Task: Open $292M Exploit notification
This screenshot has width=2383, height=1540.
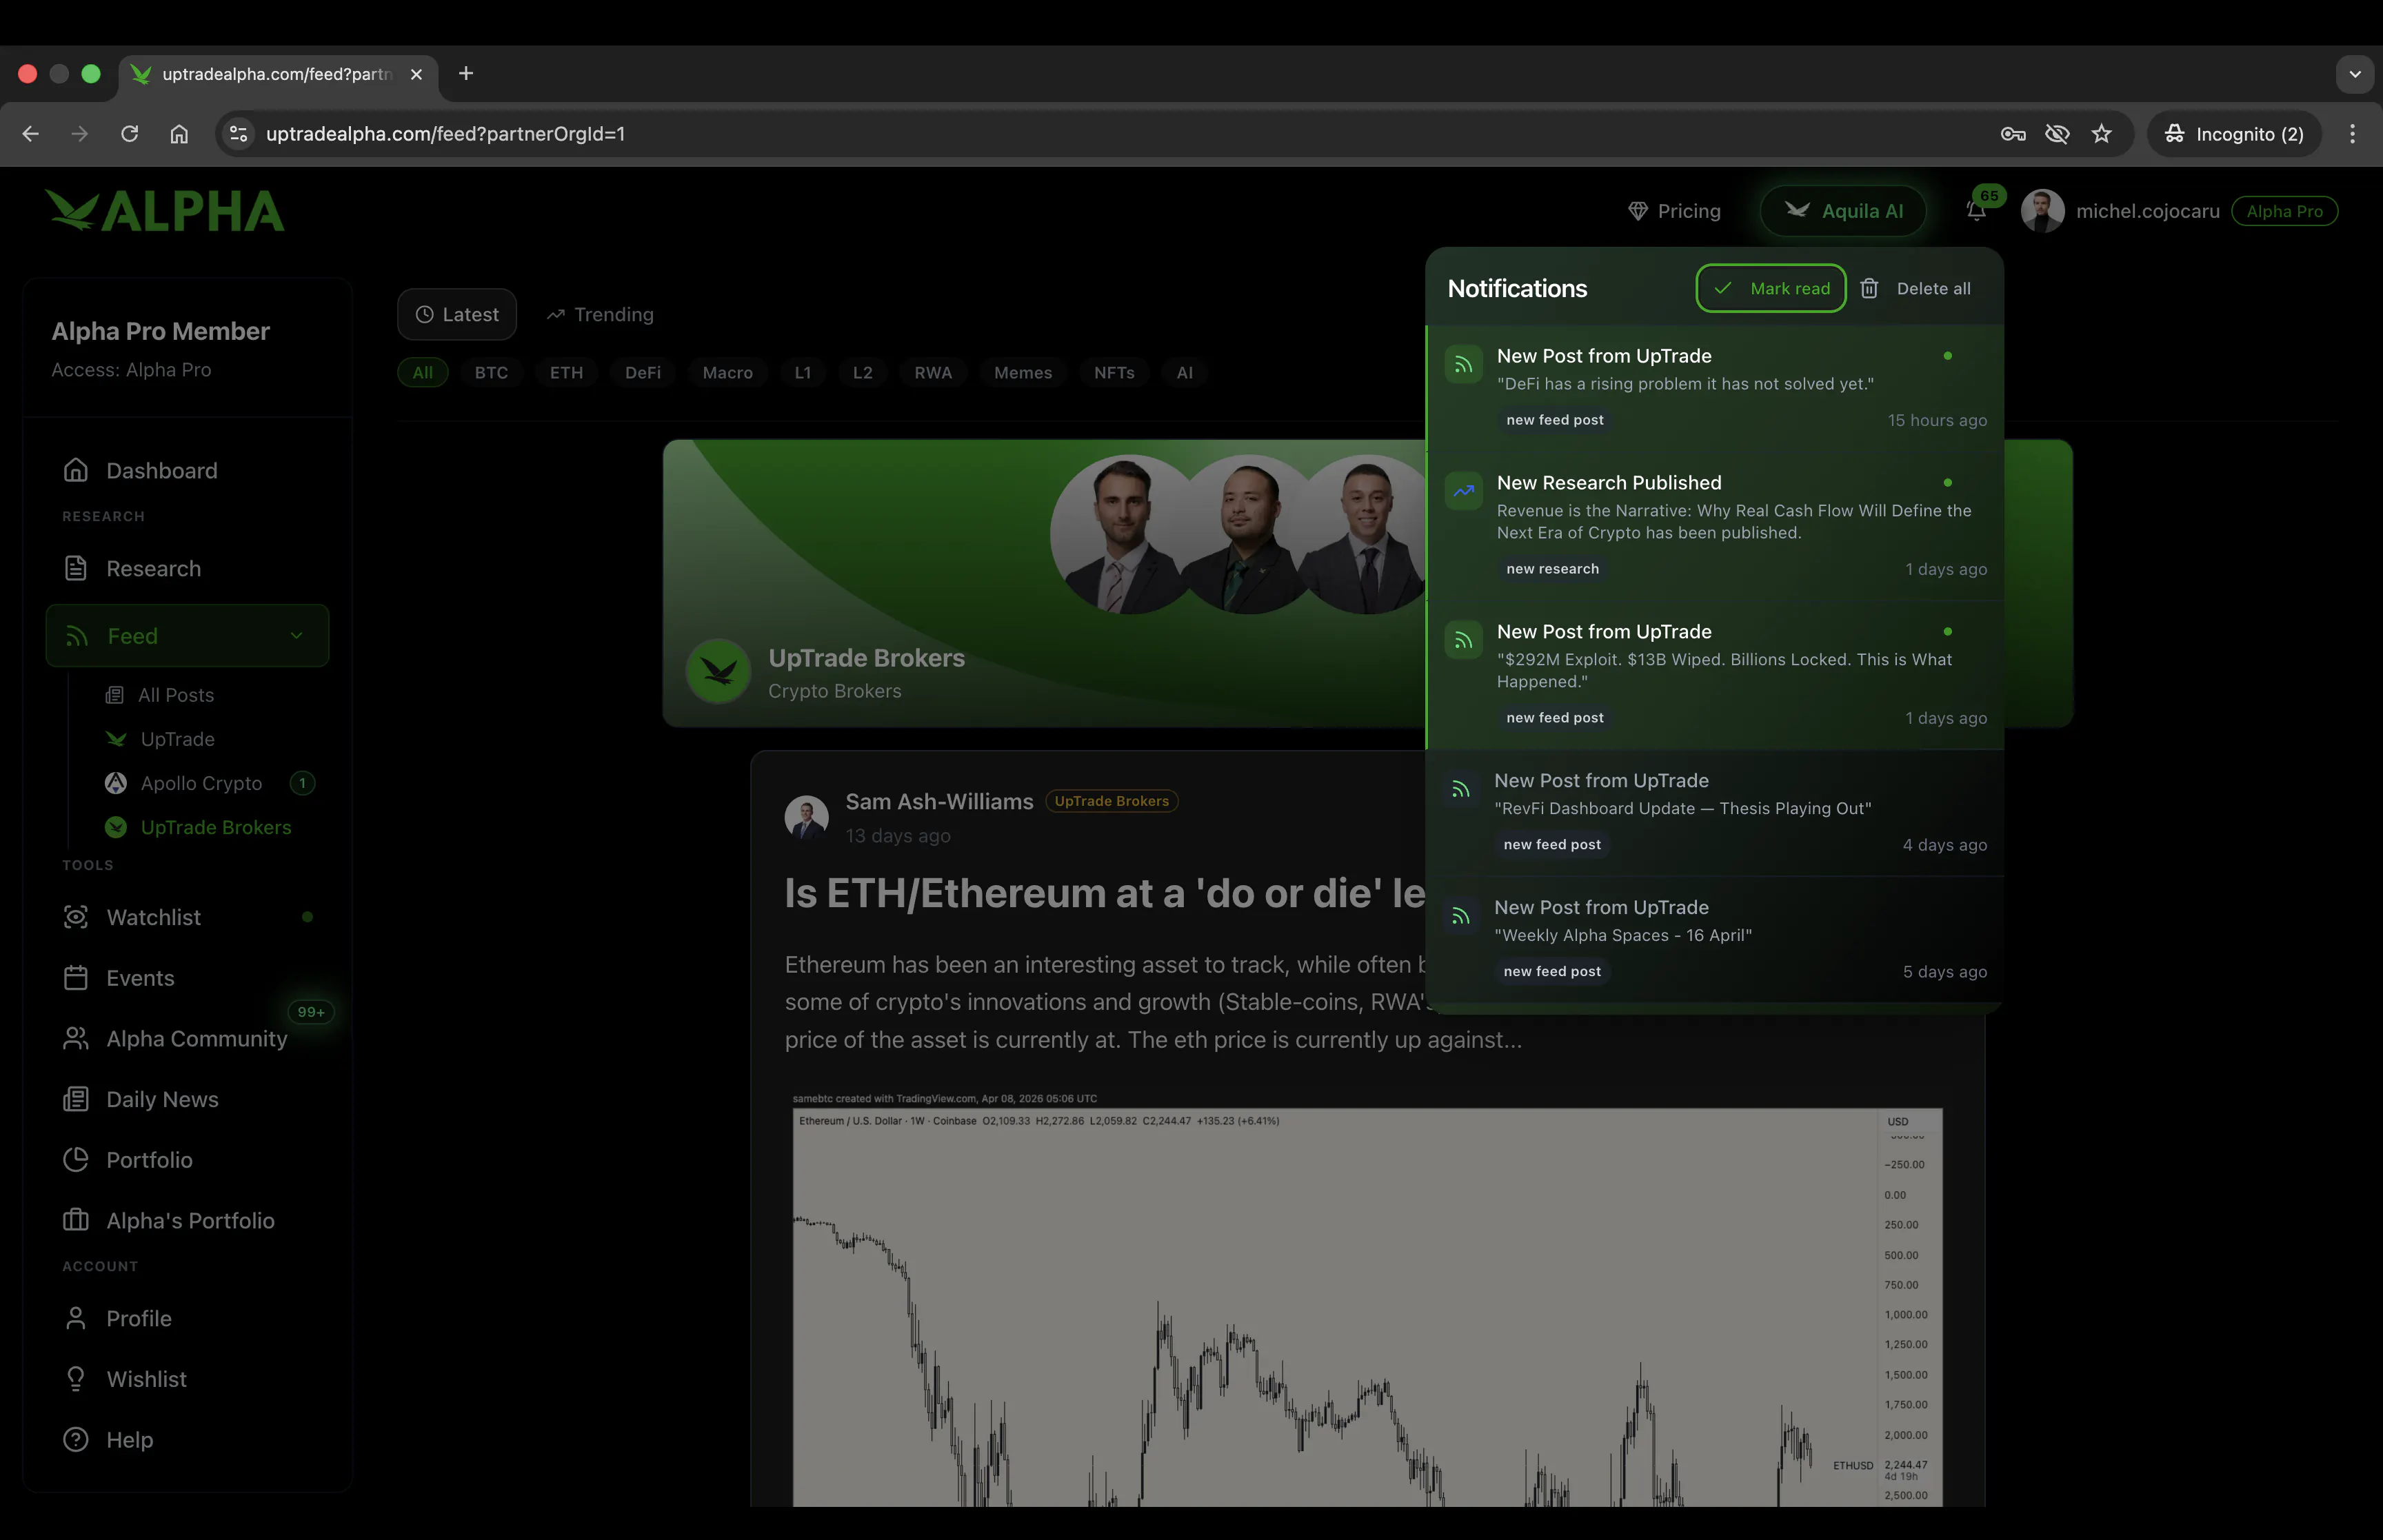Action: click(x=1715, y=675)
